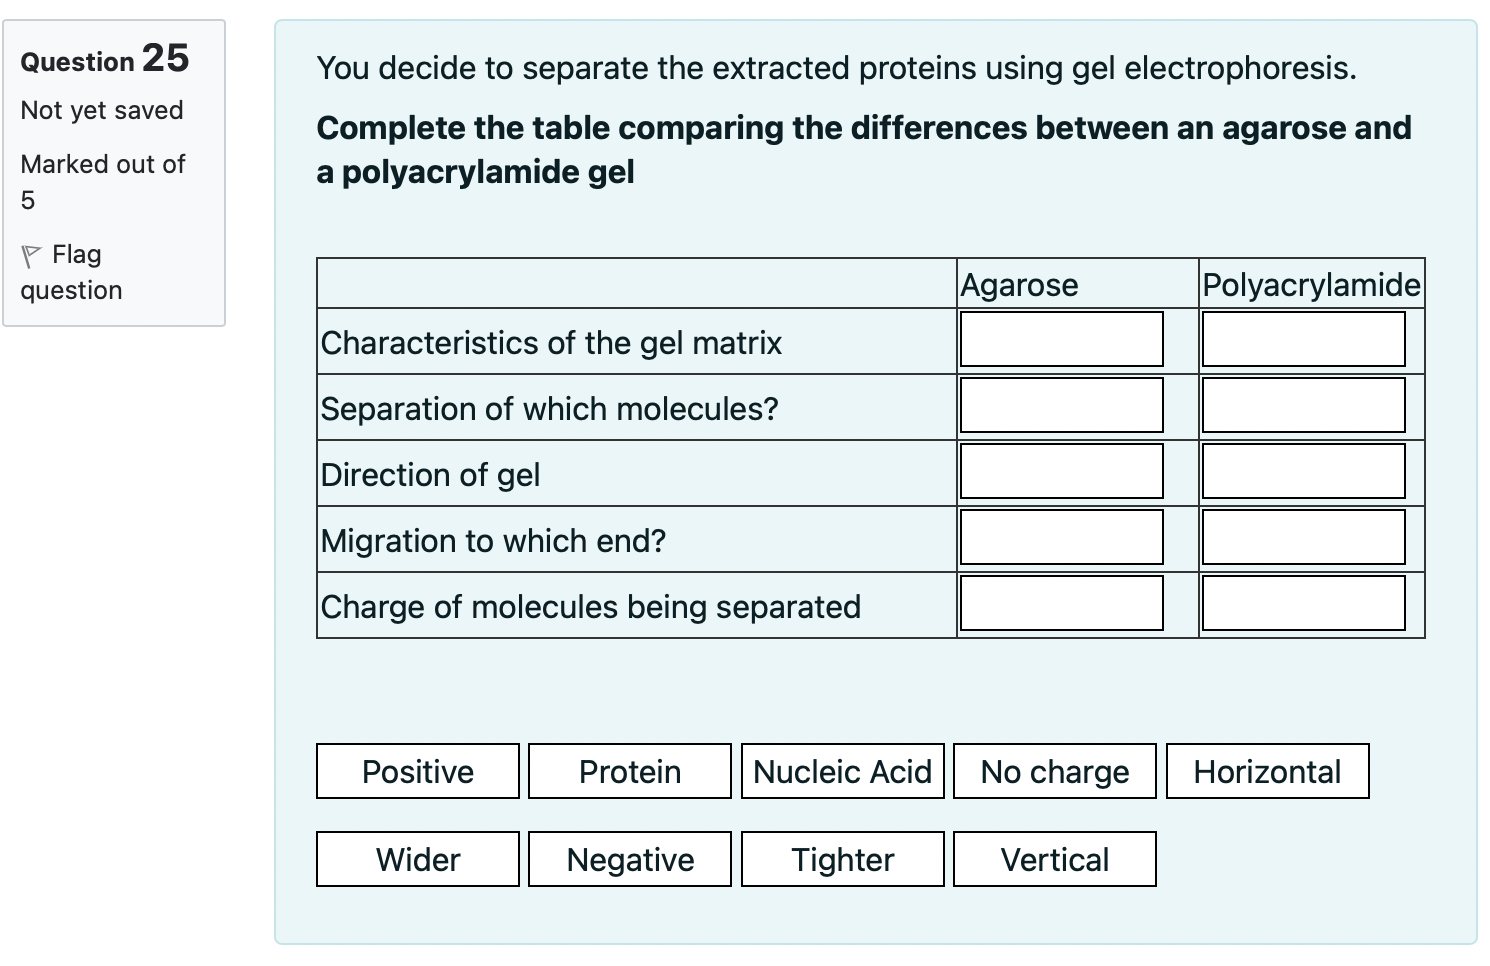This screenshot has width=1490, height=966.
Task: Pick the Wider answer tile
Action: pos(418,859)
